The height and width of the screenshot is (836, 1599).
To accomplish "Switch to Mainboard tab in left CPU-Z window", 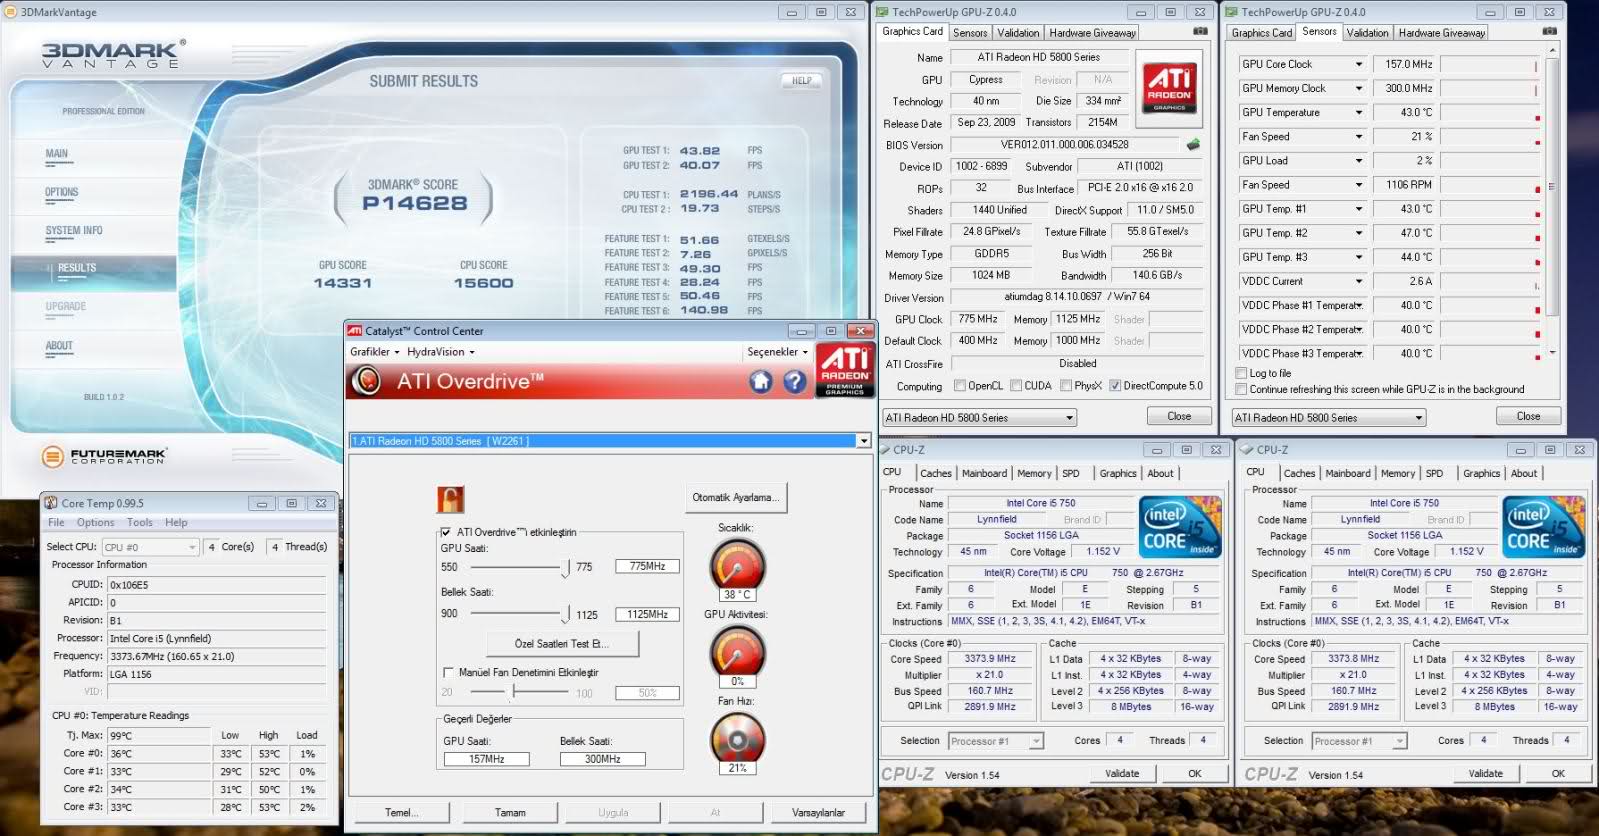I will (x=984, y=473).
